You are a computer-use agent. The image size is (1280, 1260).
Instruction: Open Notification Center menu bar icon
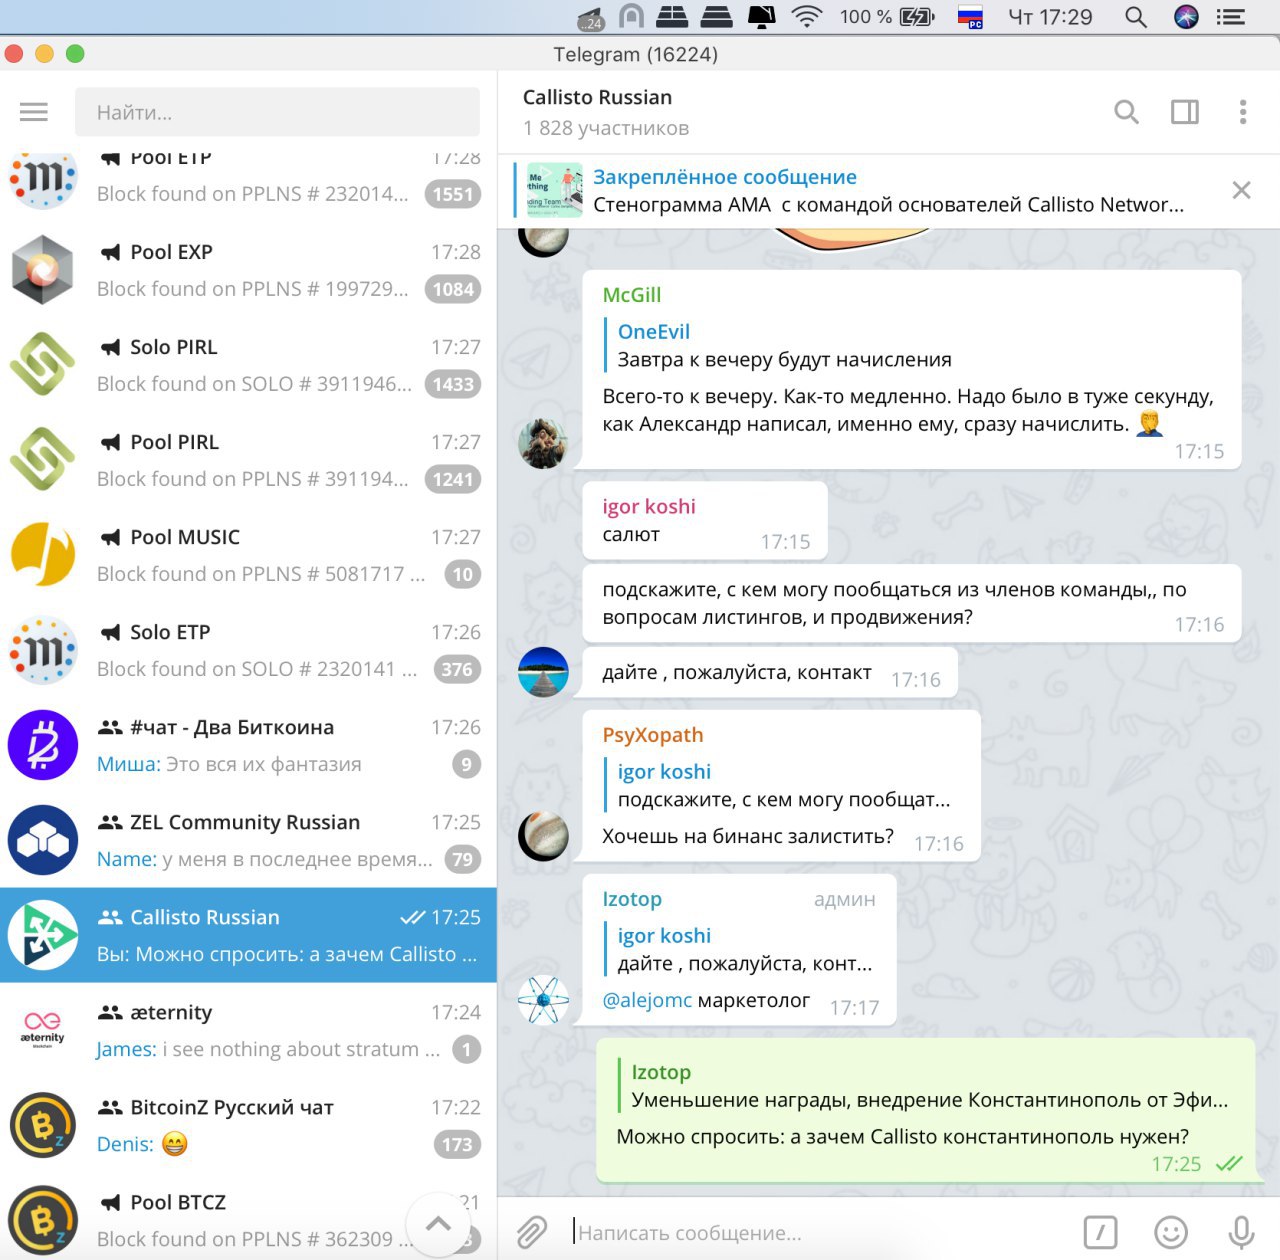(x=1231, y=16)
